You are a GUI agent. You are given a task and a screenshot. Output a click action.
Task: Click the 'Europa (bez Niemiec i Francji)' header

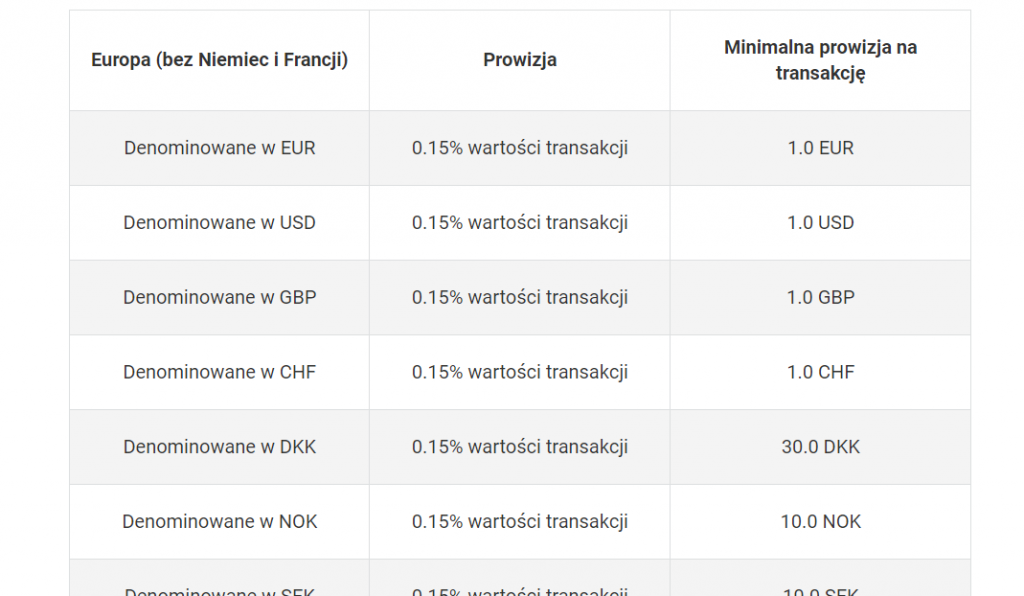(x=219, y=60)
